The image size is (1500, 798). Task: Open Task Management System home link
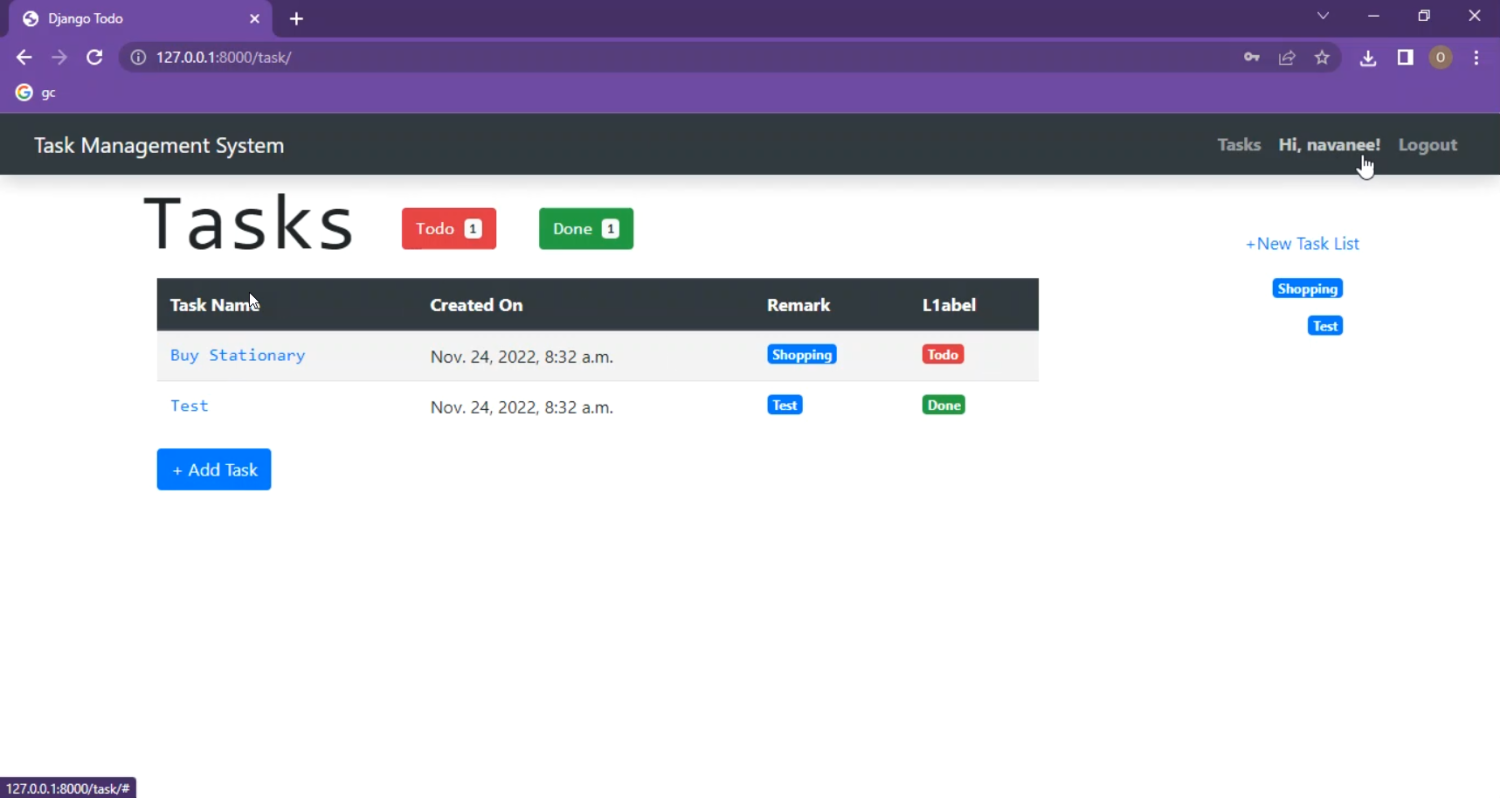(159, 145)
